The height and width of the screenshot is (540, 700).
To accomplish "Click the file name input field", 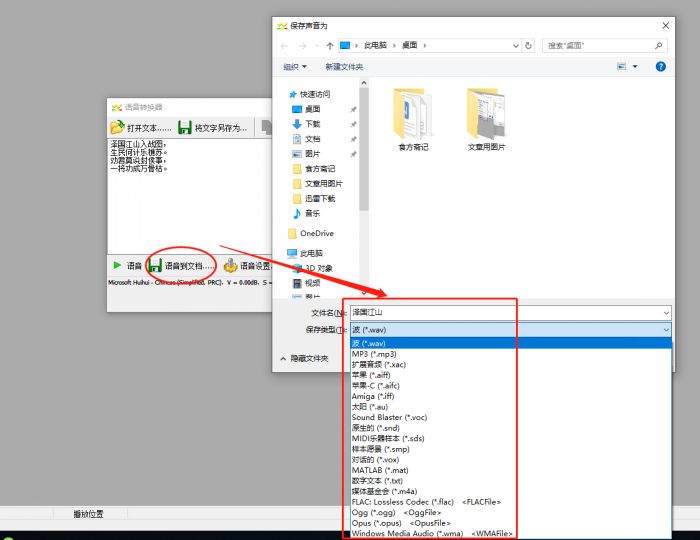I will [510, 312].
